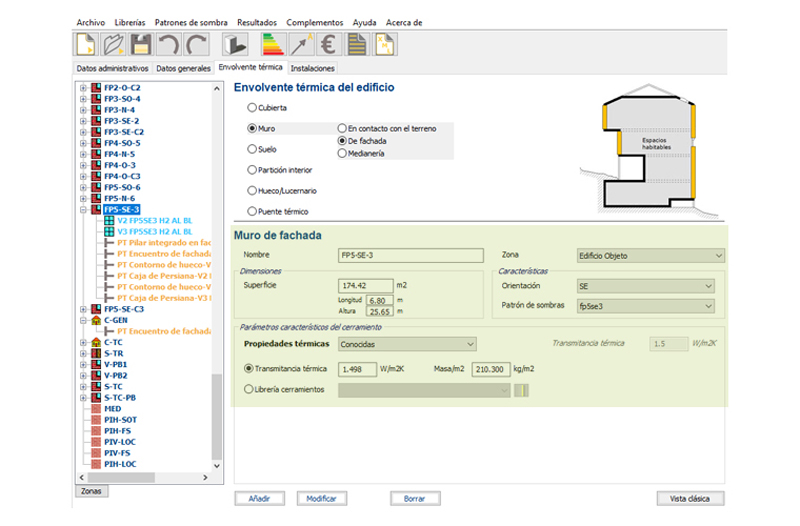Open the Zona dropdown

point(651,256)
